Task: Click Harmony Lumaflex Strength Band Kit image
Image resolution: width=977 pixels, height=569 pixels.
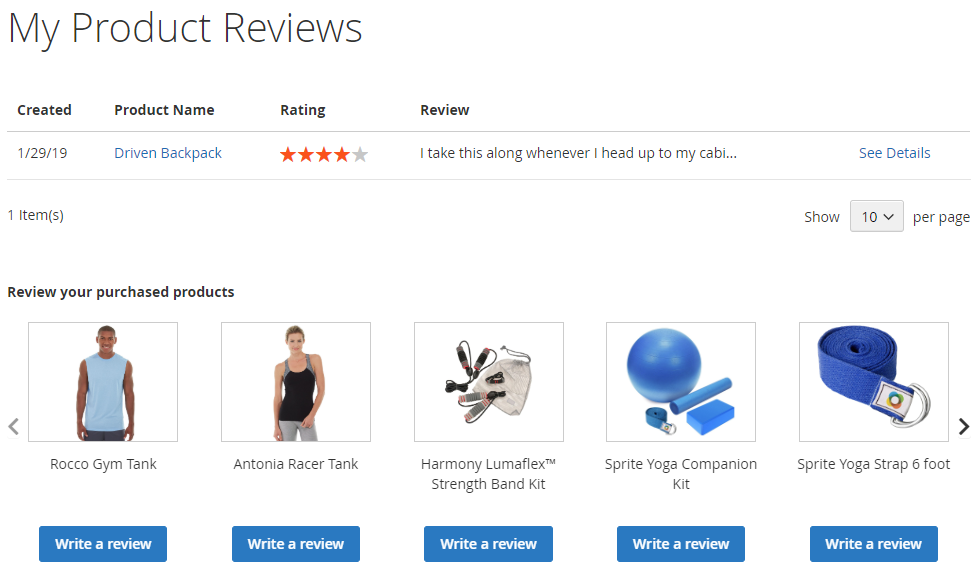Action: tap(488, 382)
